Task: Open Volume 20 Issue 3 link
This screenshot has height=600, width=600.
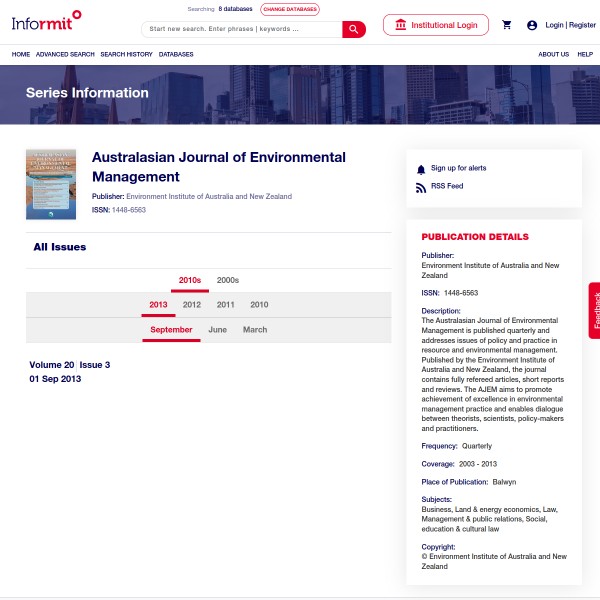Action: pos(70,365)
